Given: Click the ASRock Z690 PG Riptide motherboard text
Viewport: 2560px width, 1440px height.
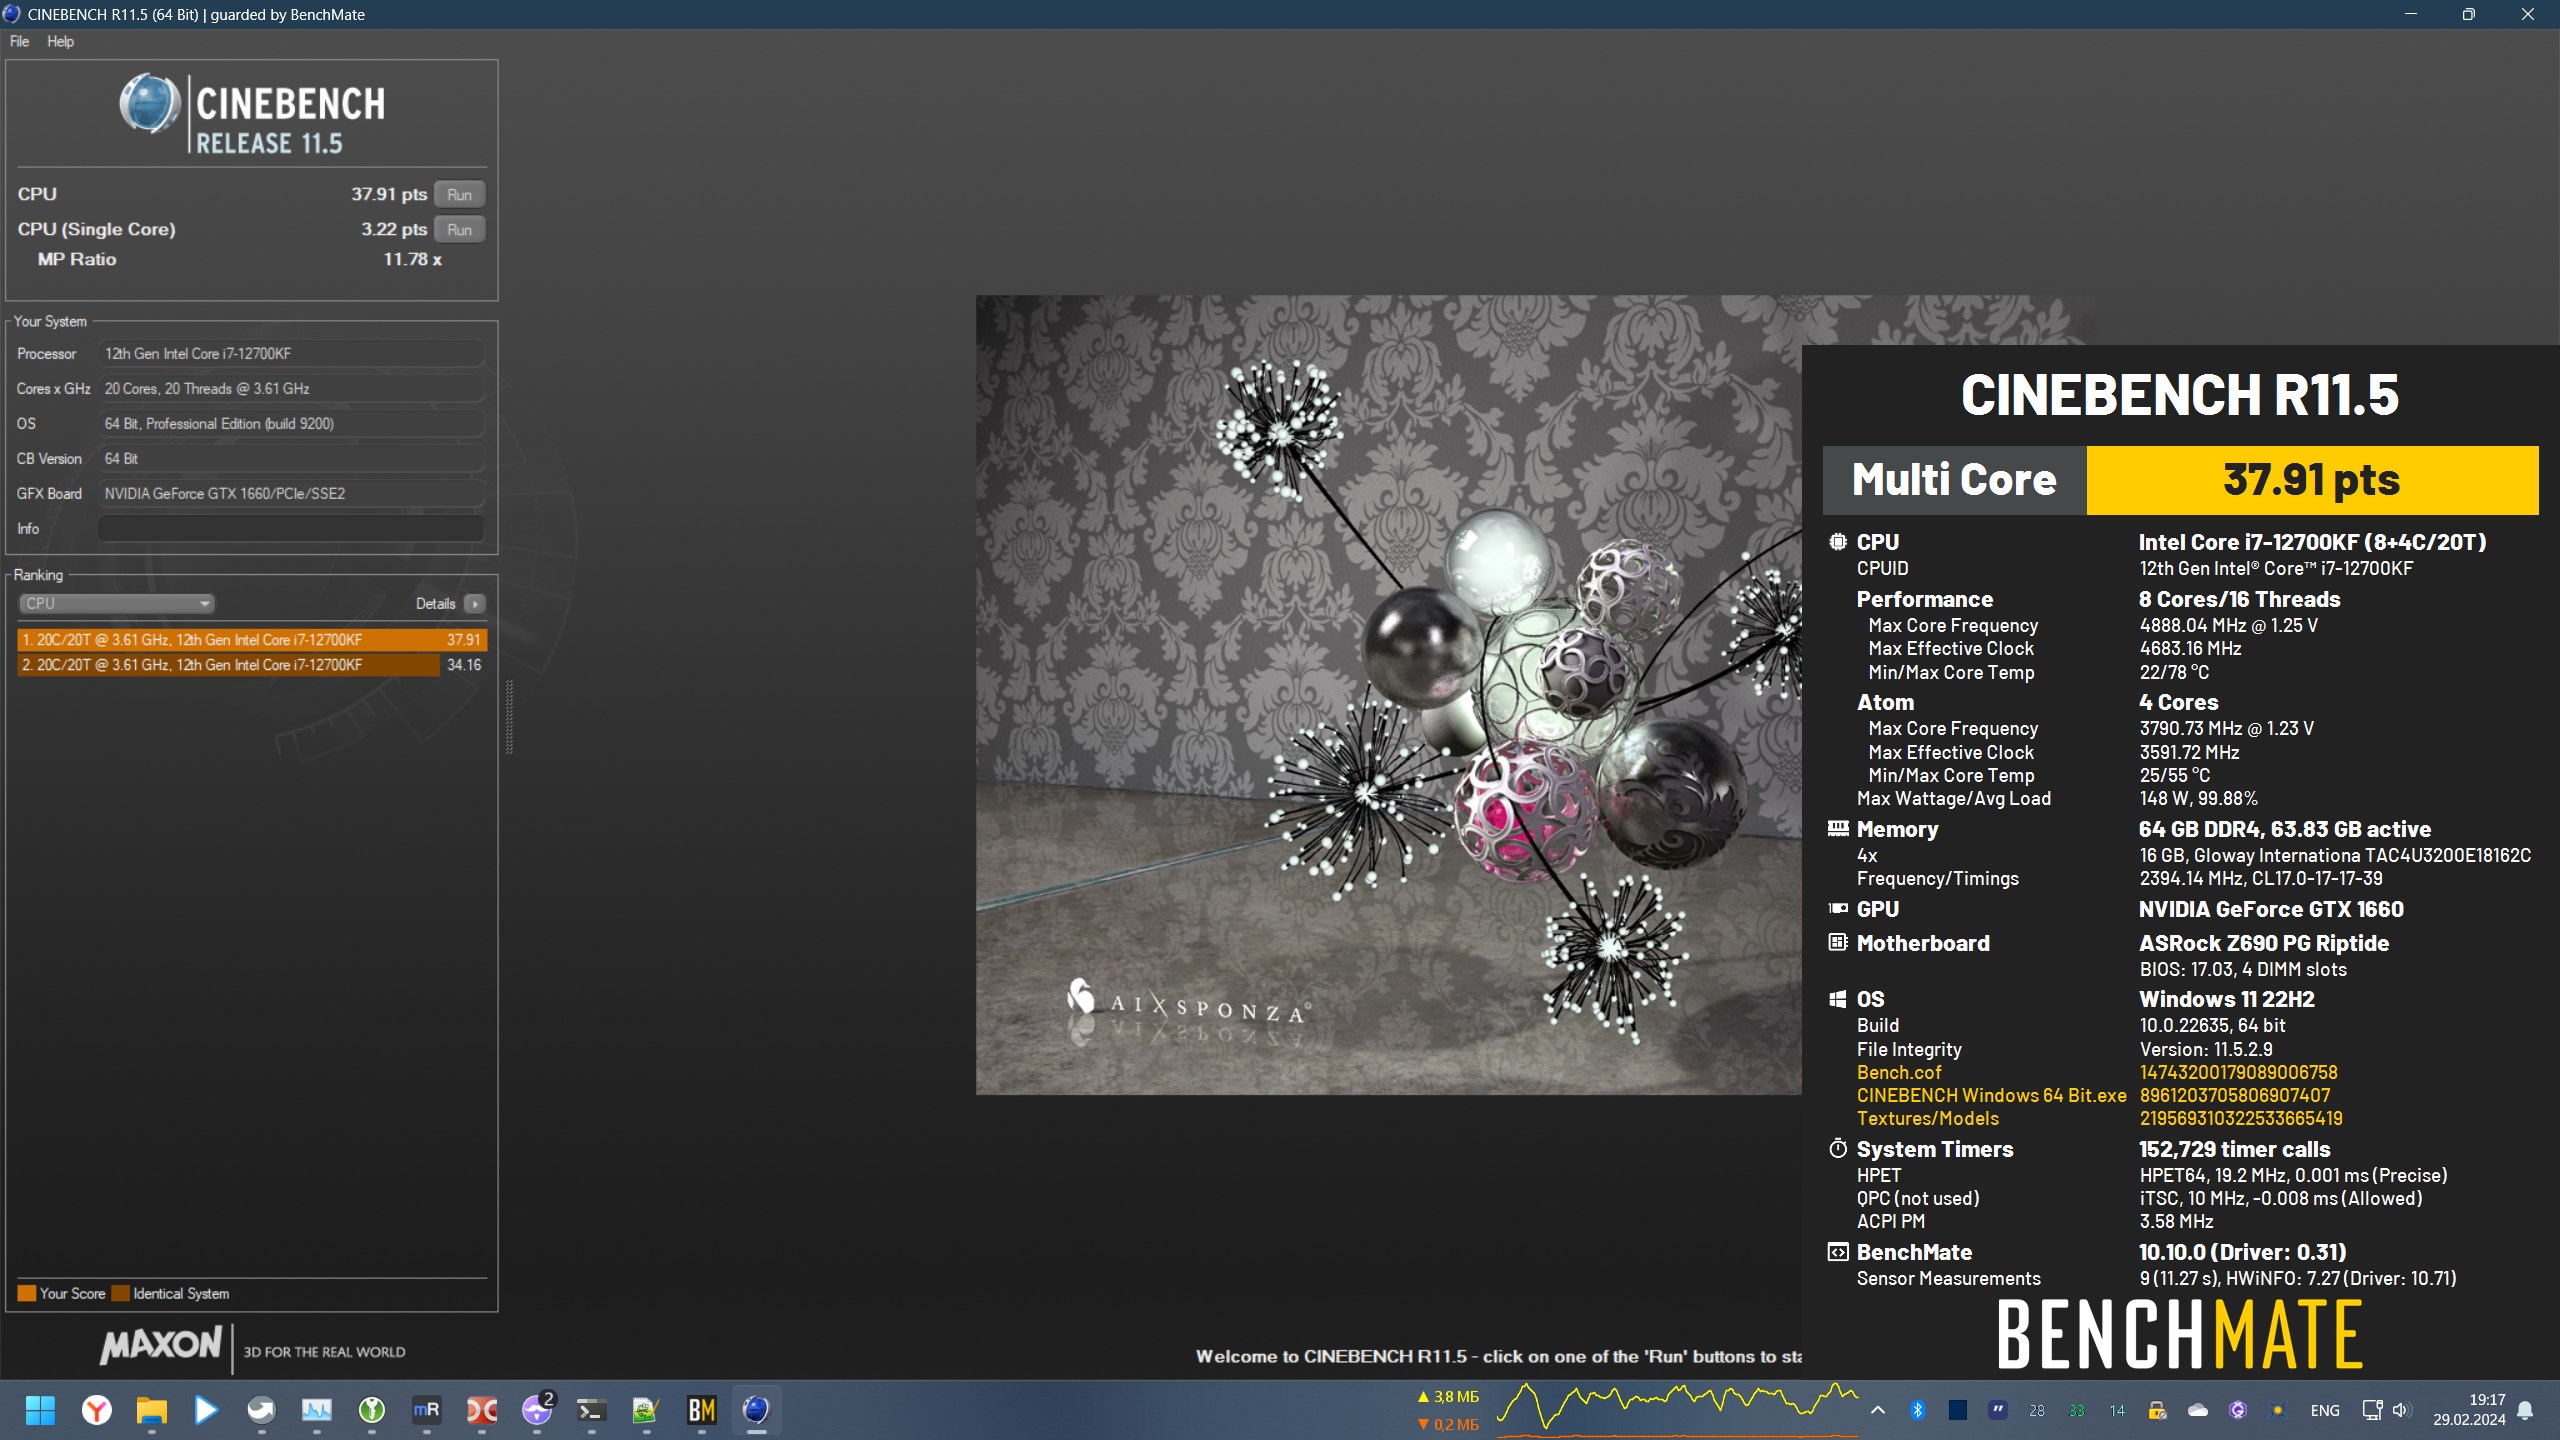Looking at the screenshot, I should 2263,943.
